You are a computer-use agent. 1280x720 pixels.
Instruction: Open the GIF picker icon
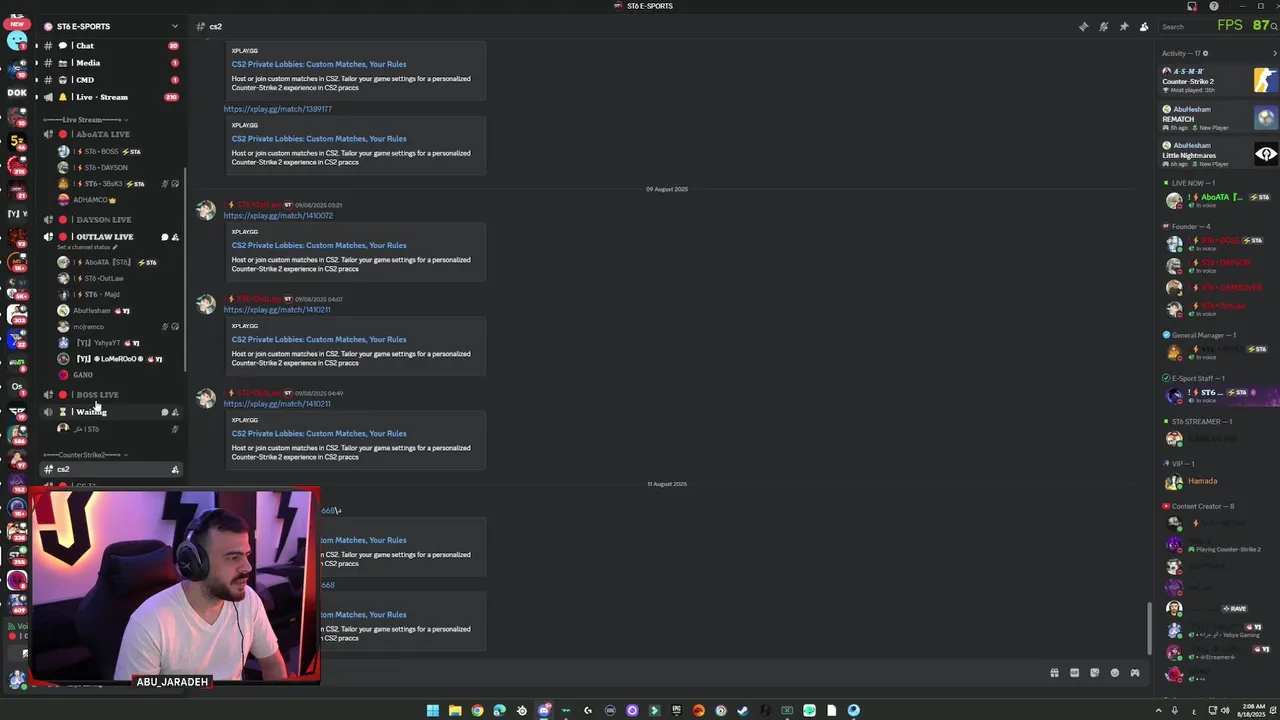1074,673
